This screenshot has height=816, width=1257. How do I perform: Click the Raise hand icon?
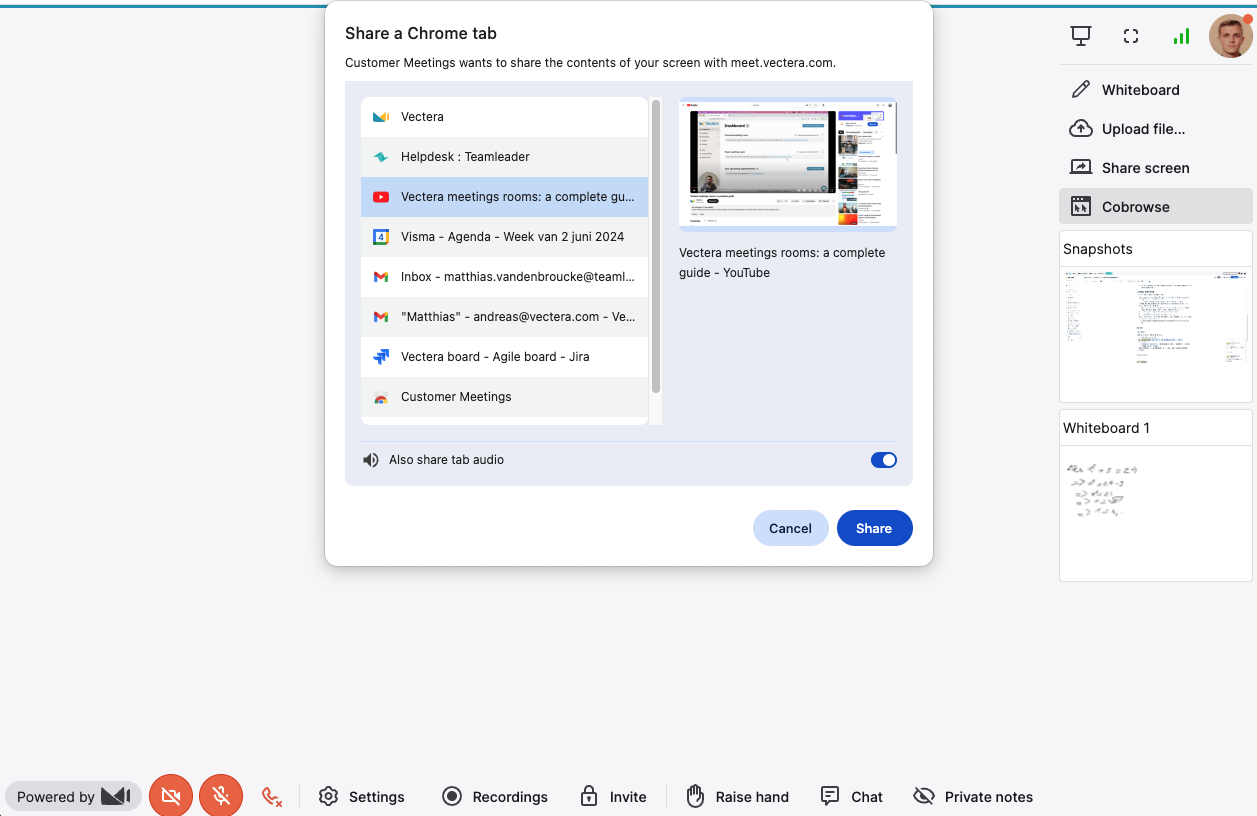click(x=695, y=796)
